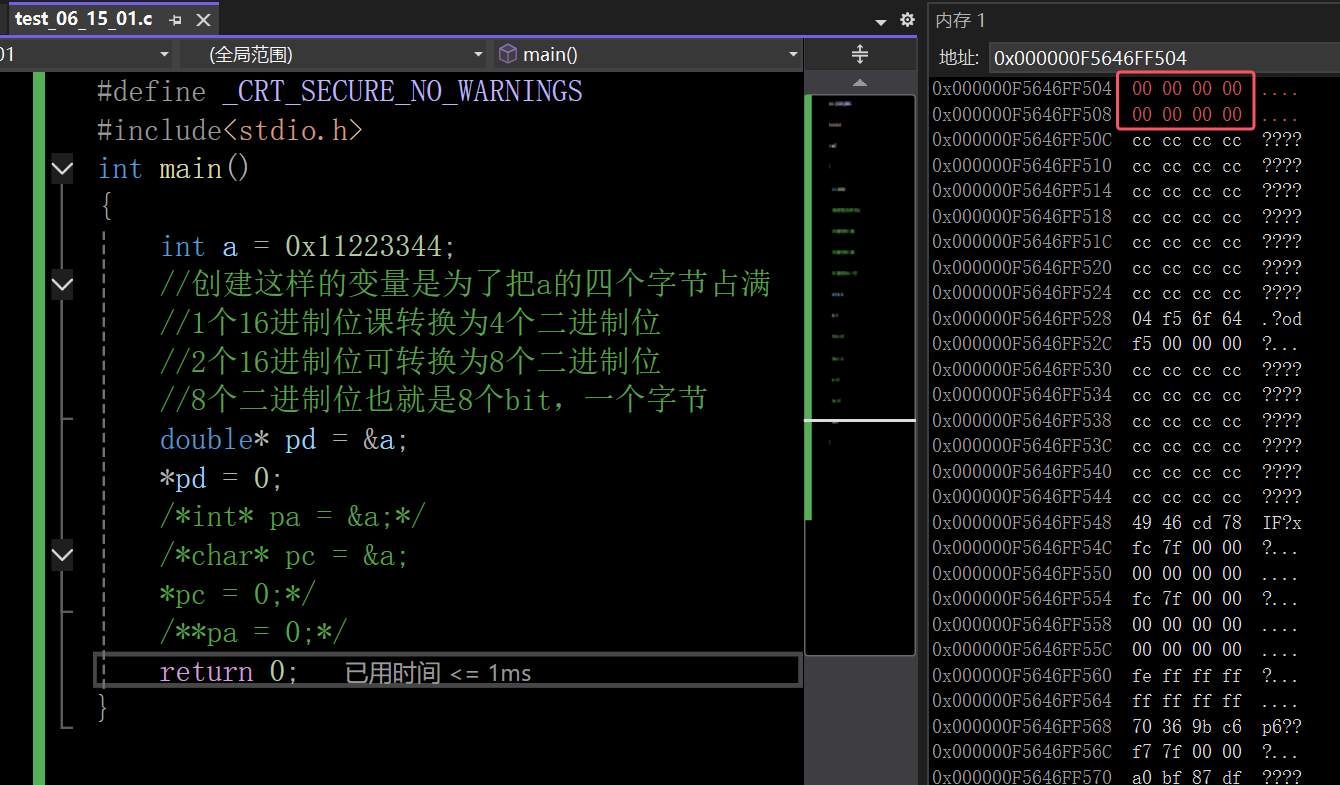
Task: Click the comment starting with //创建这样的变量
Action: (465, 285)
